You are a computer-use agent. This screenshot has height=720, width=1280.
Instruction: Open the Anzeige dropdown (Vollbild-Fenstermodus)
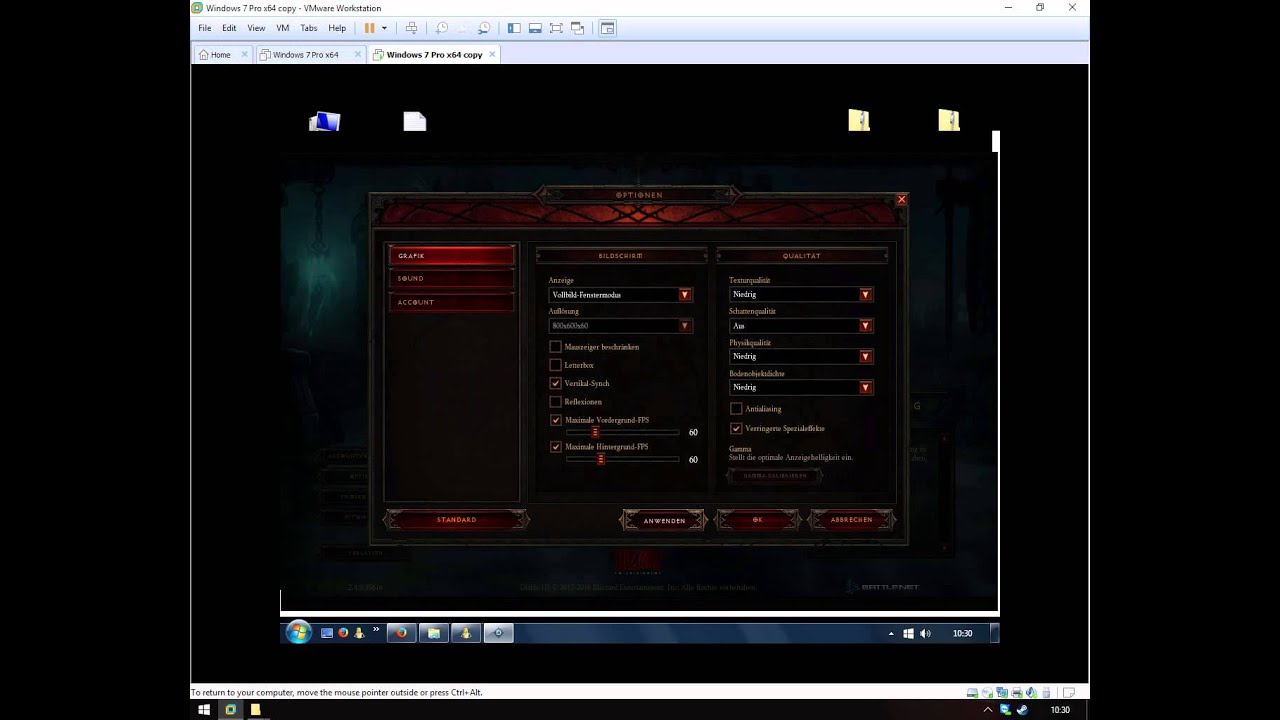pyautogui.click(x=620, y=295)
